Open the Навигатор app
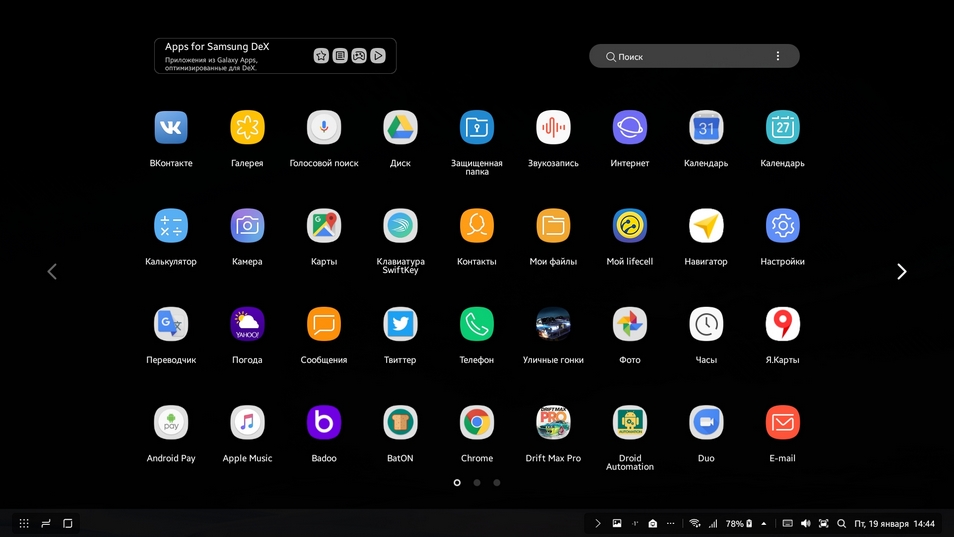 pyautogui.click(x=706, y=226)
